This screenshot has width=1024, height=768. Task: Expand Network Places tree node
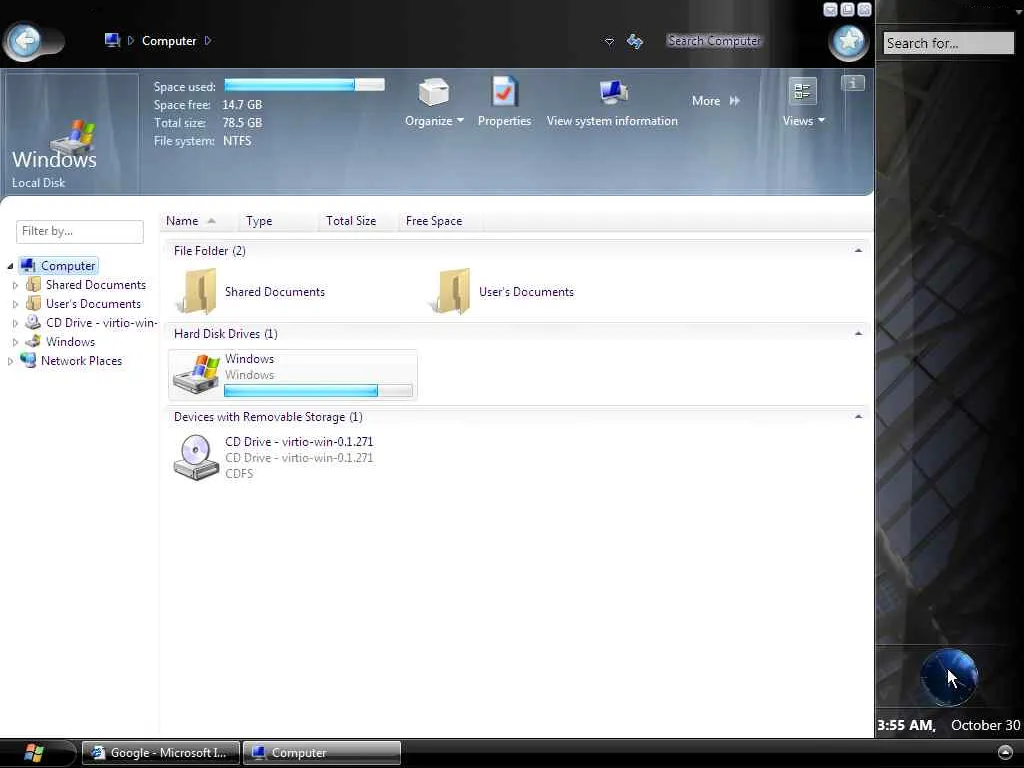tap(10, 360)
